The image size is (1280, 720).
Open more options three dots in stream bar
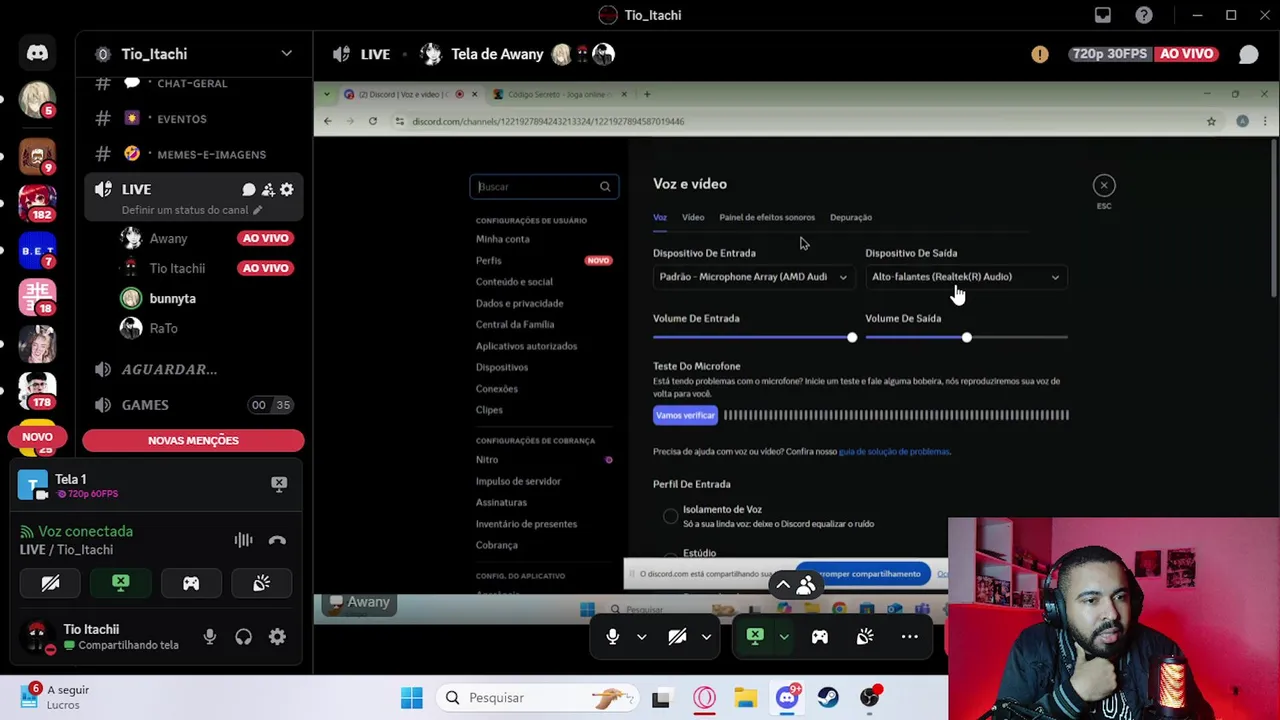tap(910, 637)
